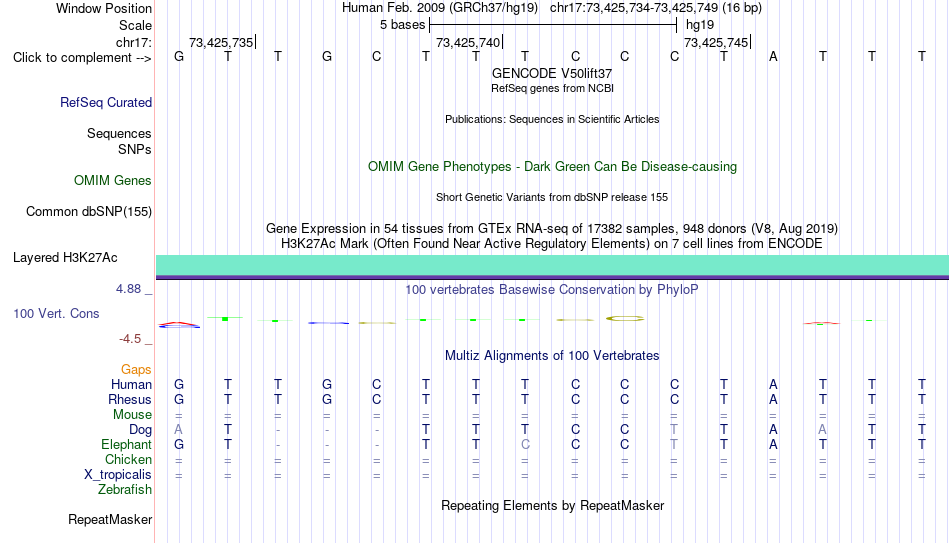This screenshot has height=543, width=950.
Task: Click the '5 bases' scale label
Action: click(x=402, y=25)
